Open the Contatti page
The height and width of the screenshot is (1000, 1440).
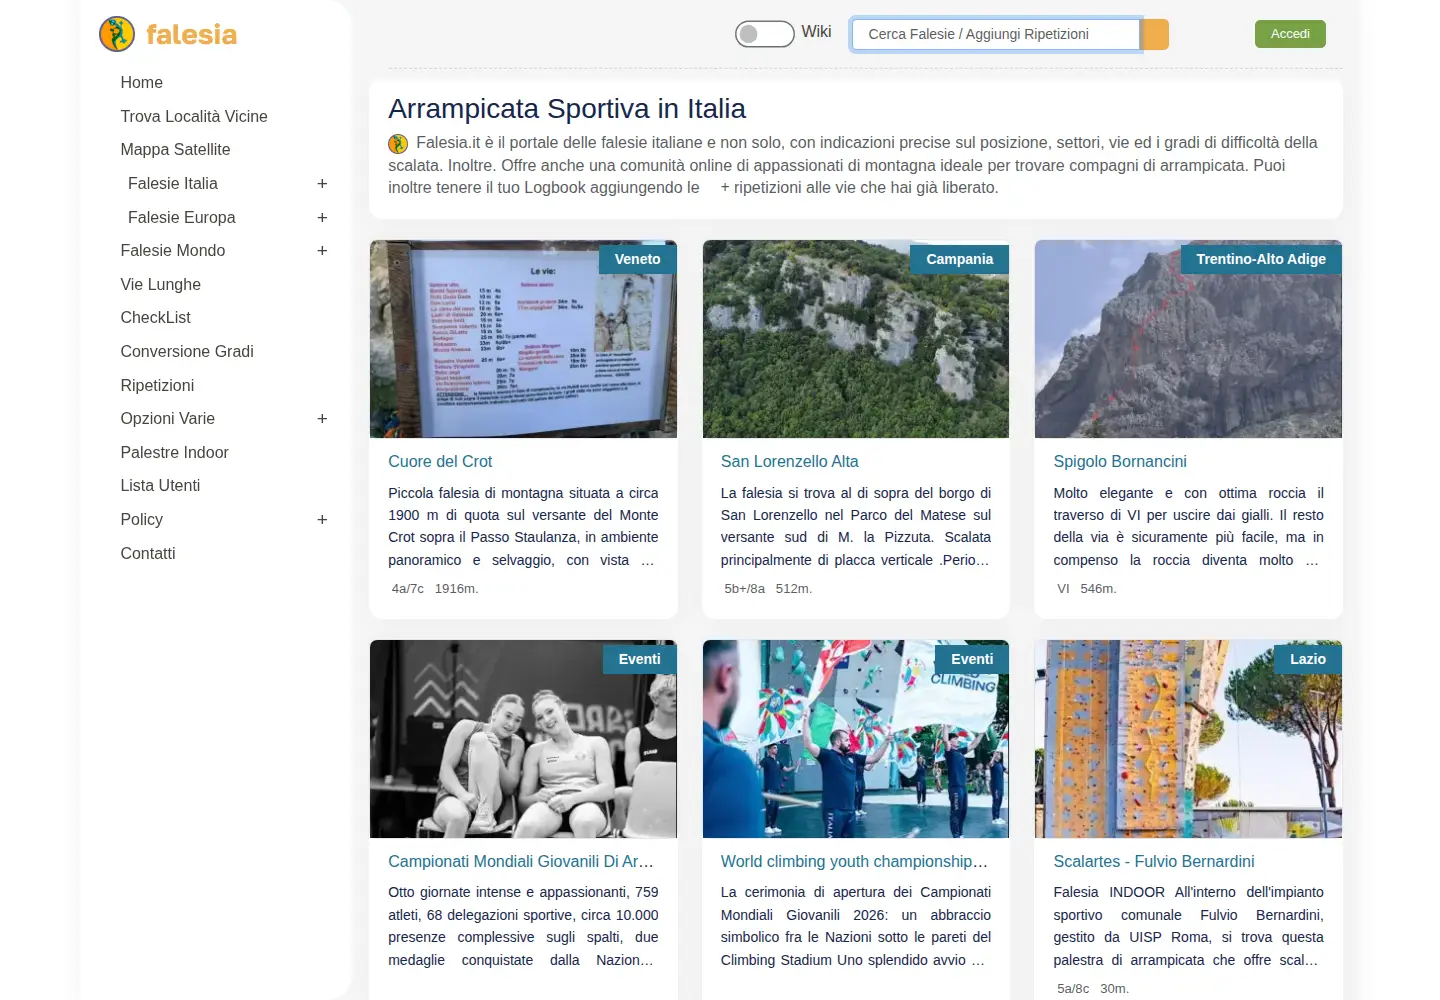pos(148,554)
